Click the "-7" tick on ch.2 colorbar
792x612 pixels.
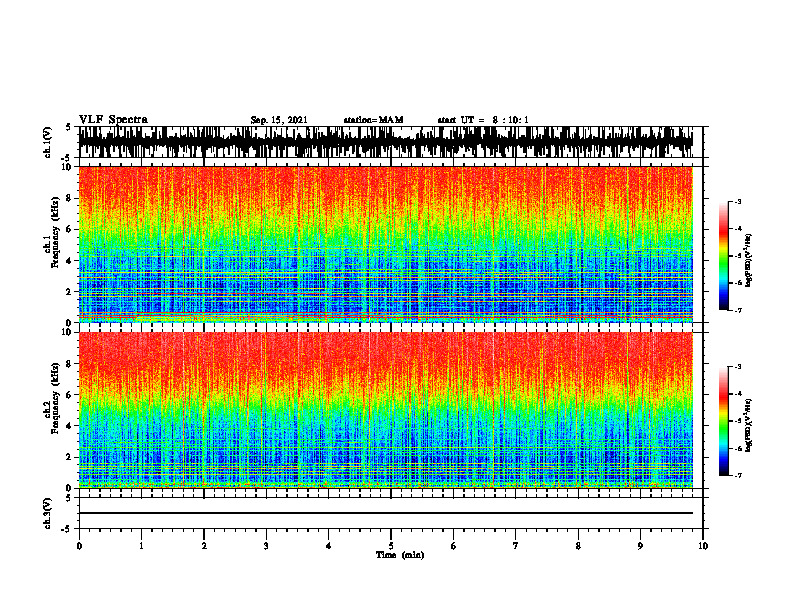(x=738, y=475)
